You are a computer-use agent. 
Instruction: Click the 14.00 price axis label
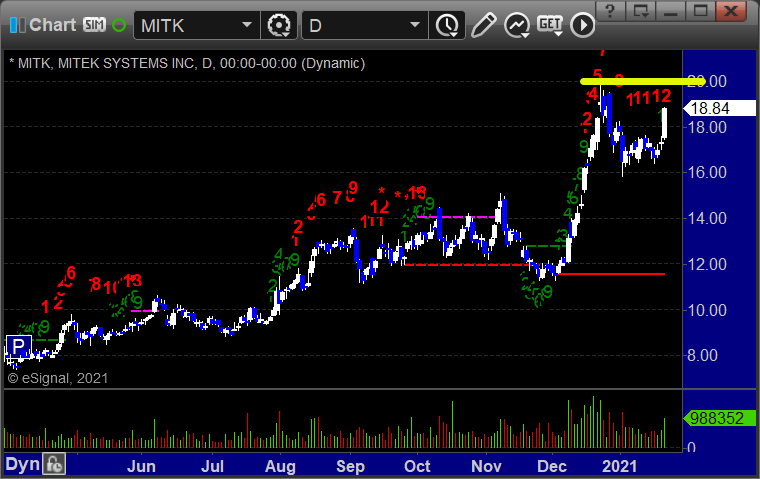(707, 219)
